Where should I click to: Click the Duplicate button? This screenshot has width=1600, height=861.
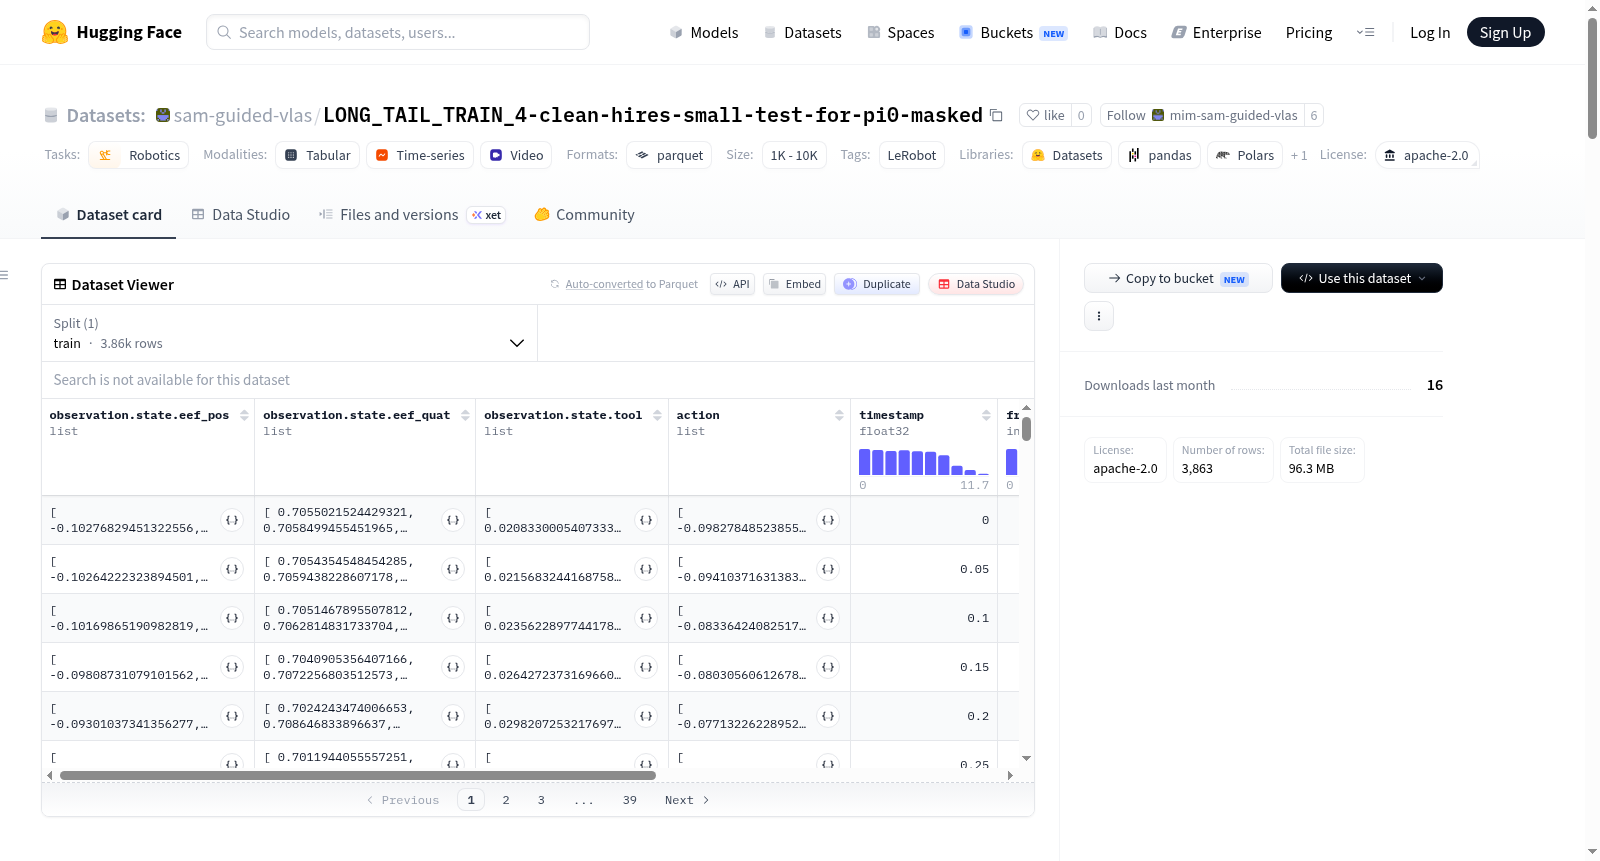point(877,284)
